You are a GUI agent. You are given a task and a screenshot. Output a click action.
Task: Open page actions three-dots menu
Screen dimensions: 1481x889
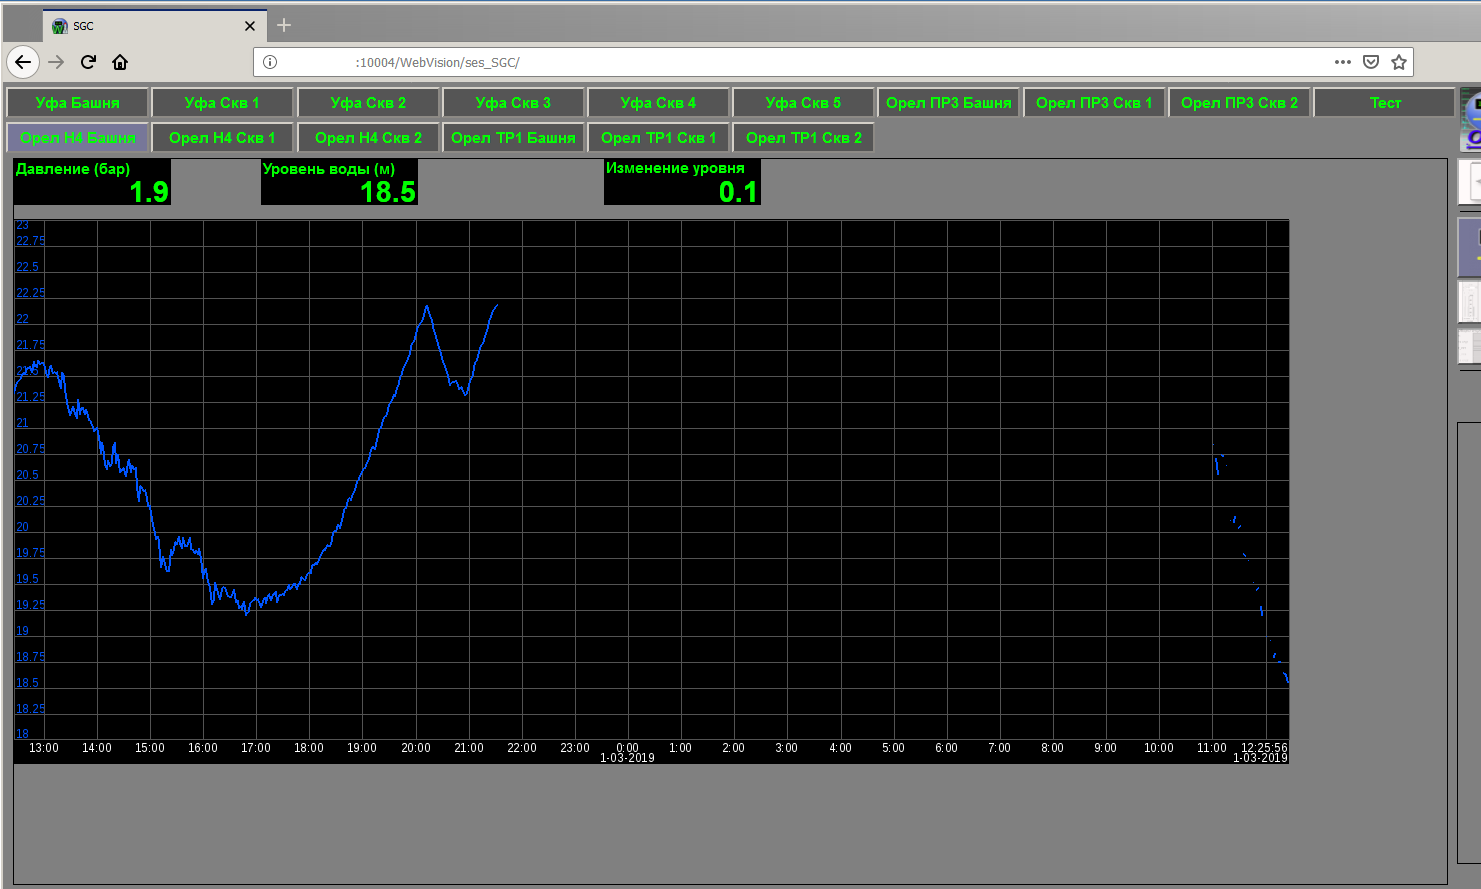tap(1342, 62)
